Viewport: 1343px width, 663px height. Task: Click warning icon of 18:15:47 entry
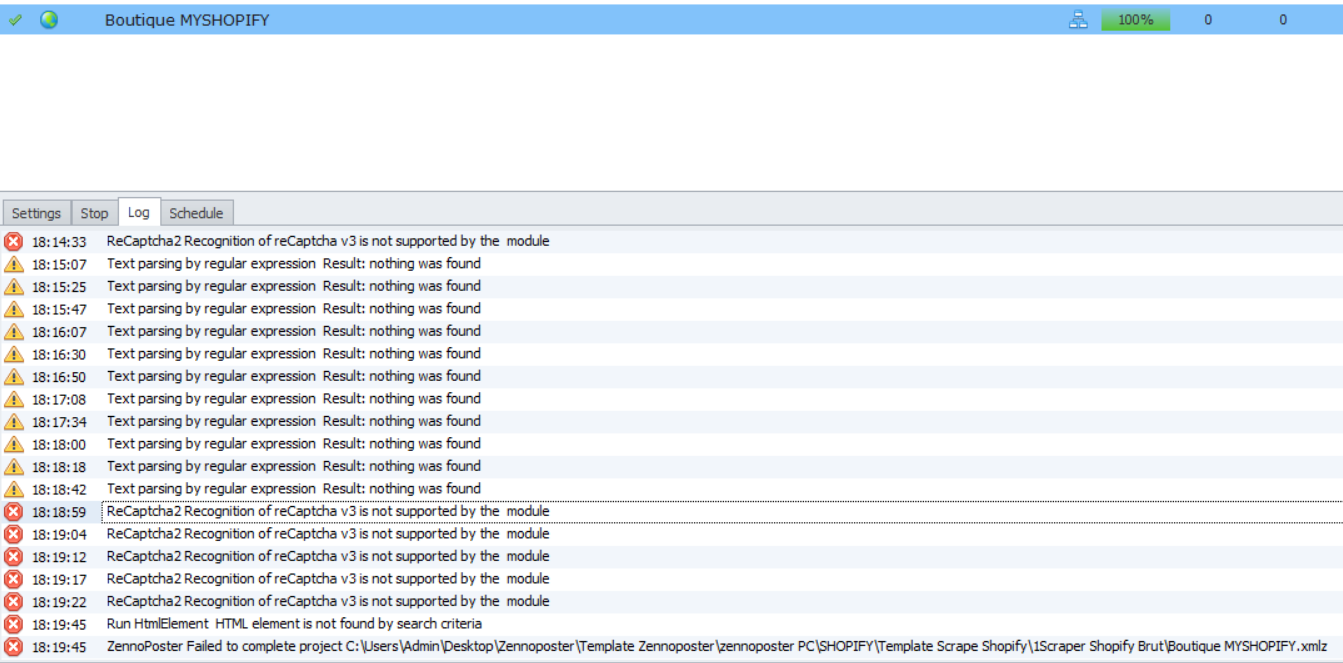(13, 309)
